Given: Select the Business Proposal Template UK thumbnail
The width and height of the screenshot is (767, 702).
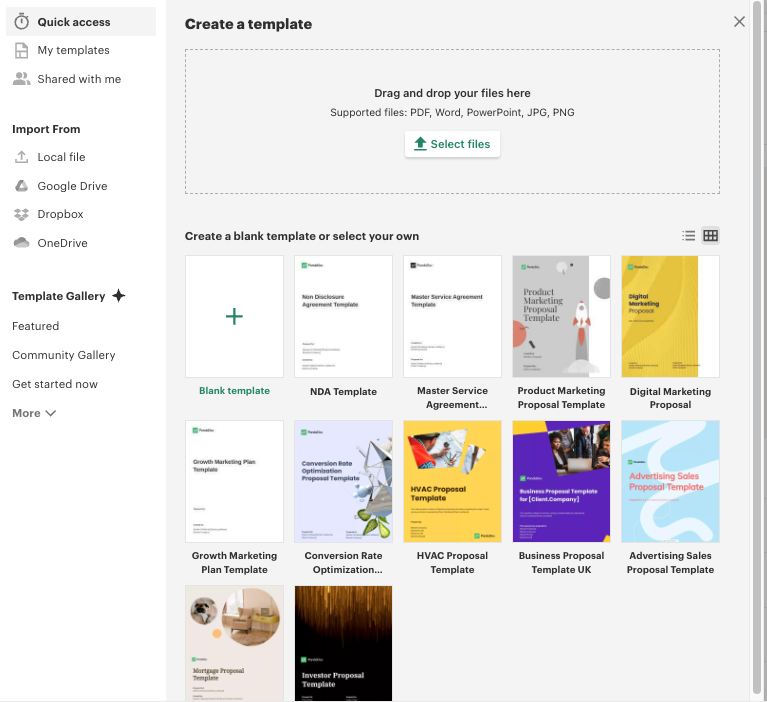Looking at the screenshot, I should (x=562, y=481).
